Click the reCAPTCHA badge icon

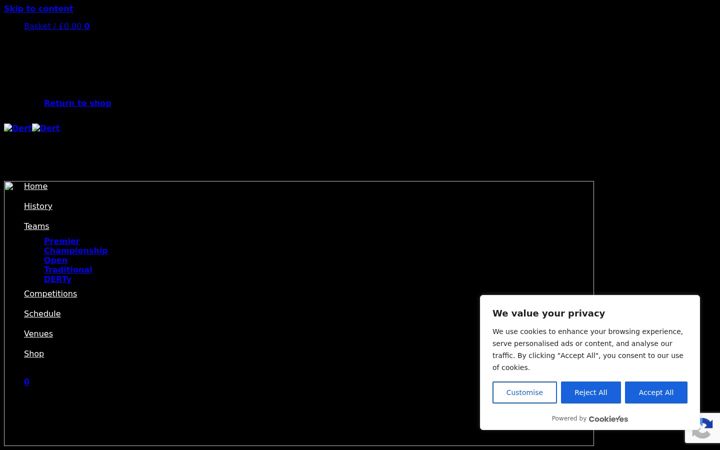[x=703, y=428]
